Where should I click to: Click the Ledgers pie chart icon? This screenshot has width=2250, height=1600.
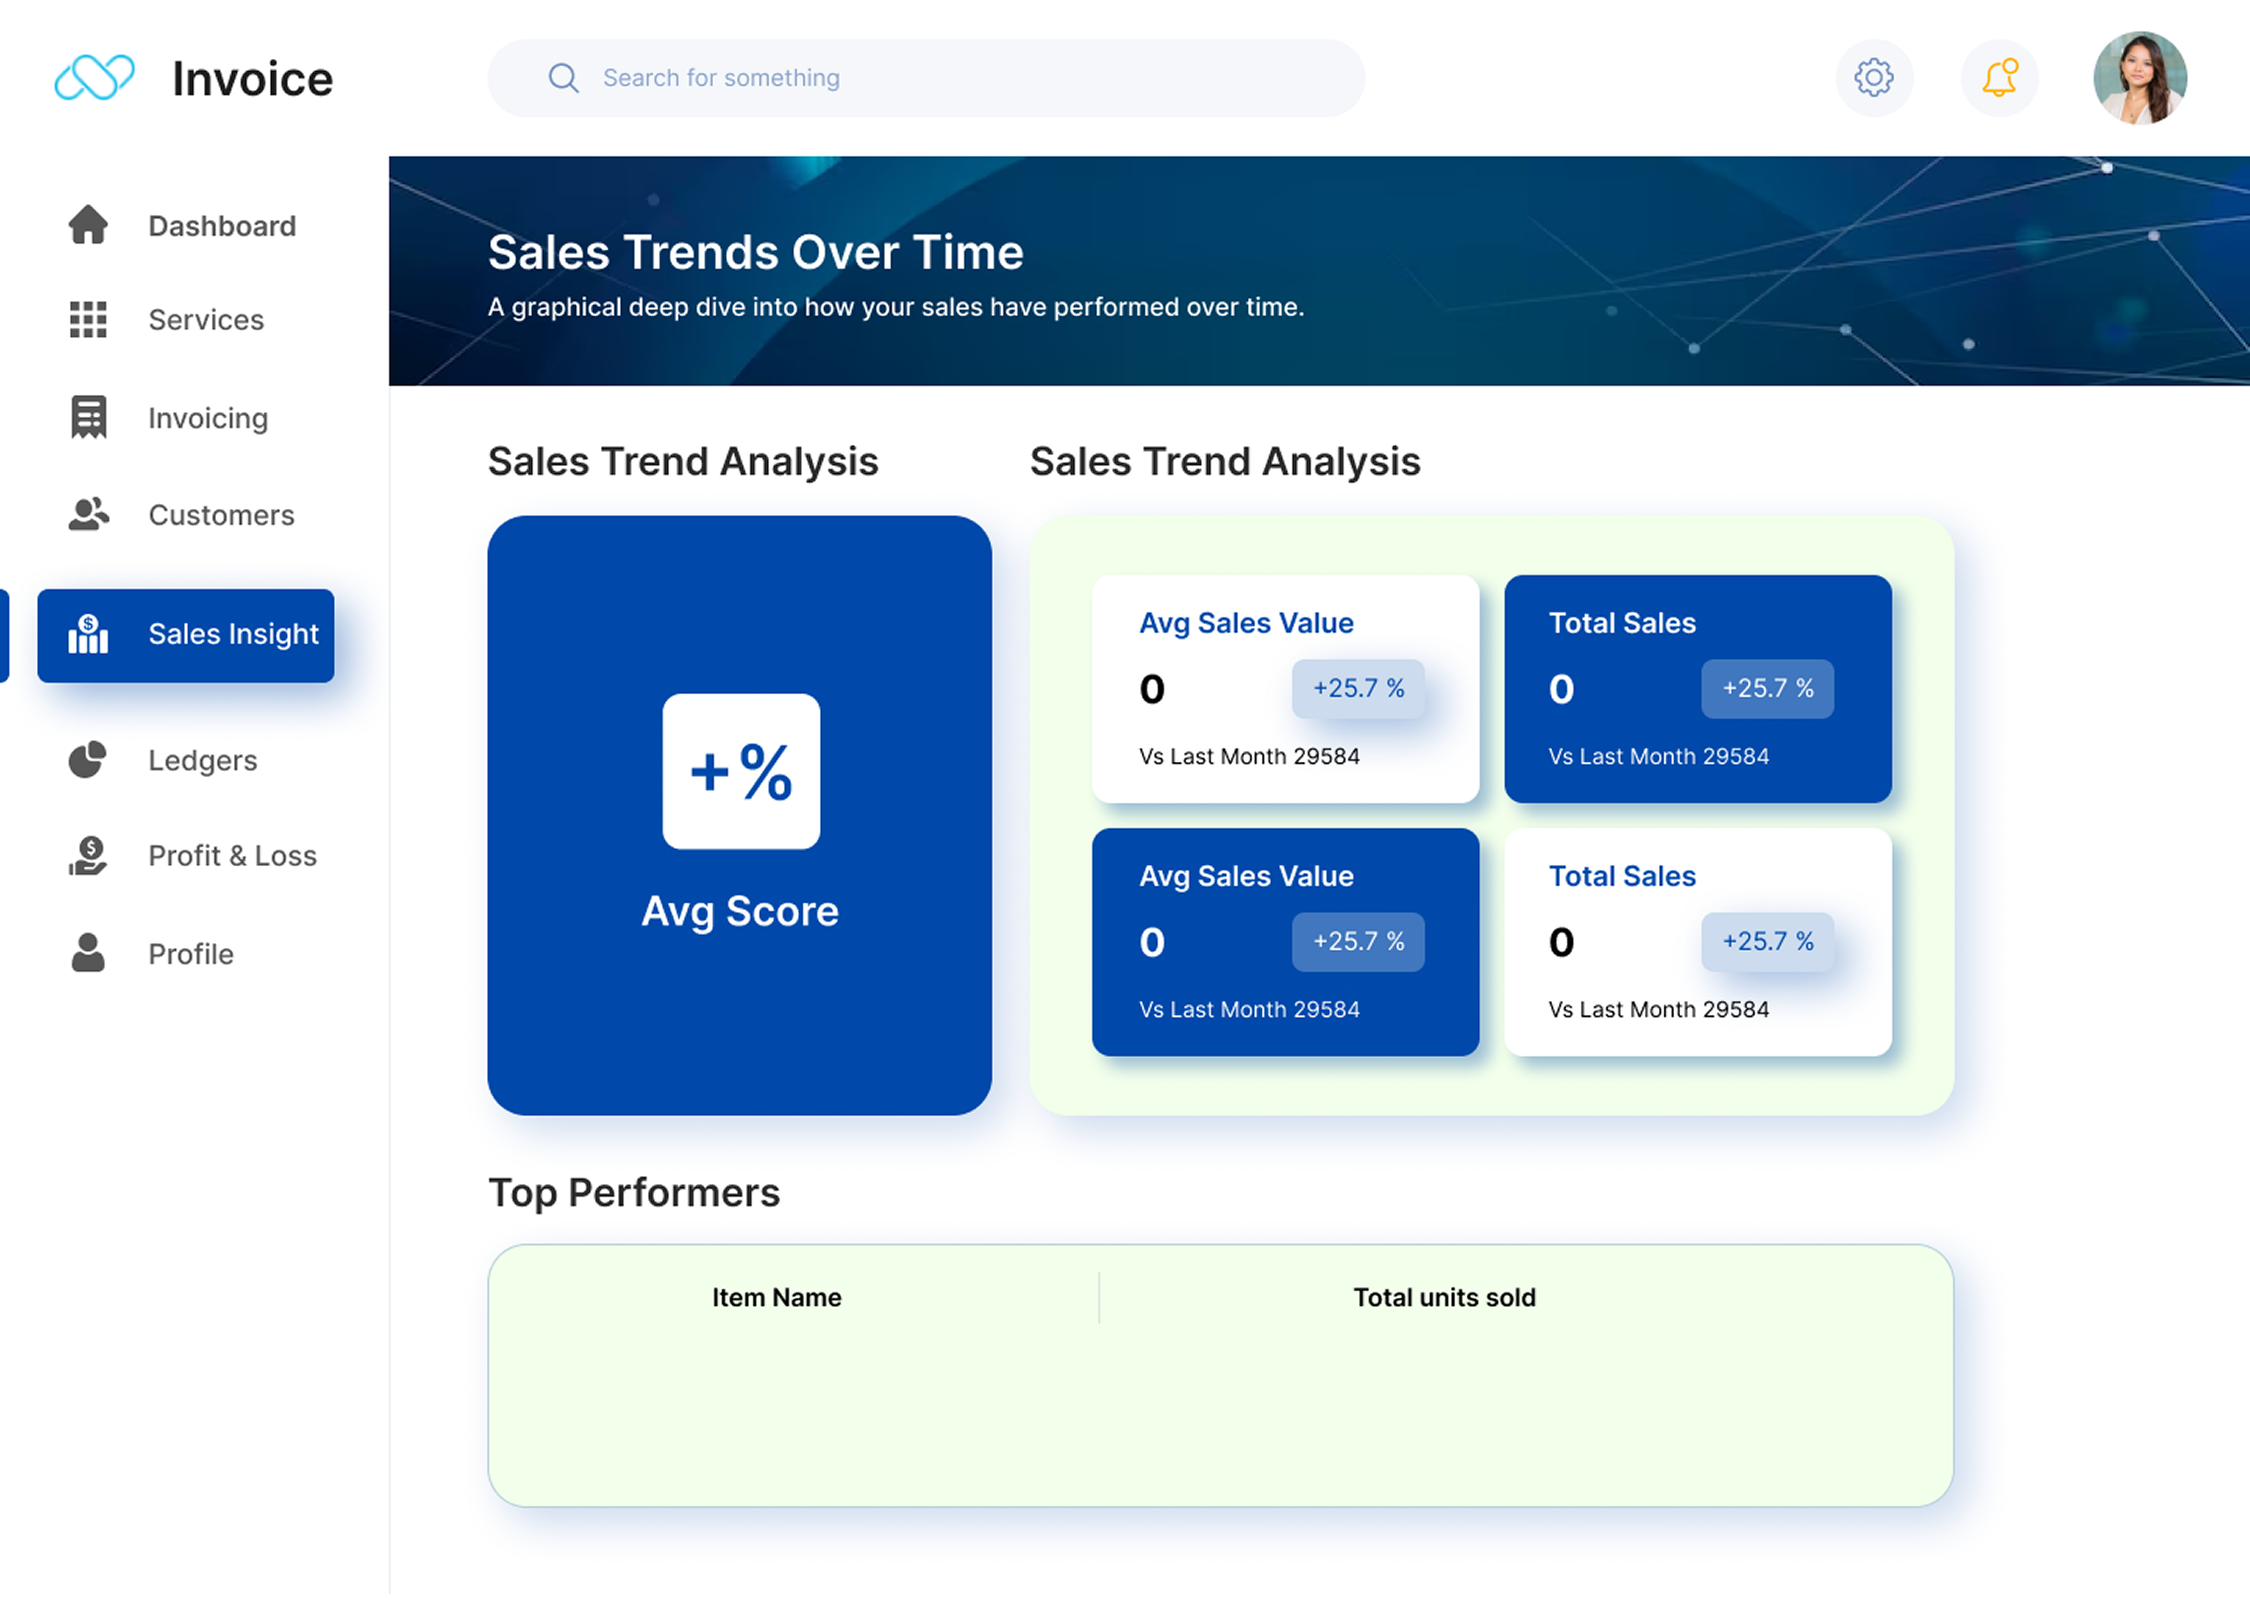point(88,760)
